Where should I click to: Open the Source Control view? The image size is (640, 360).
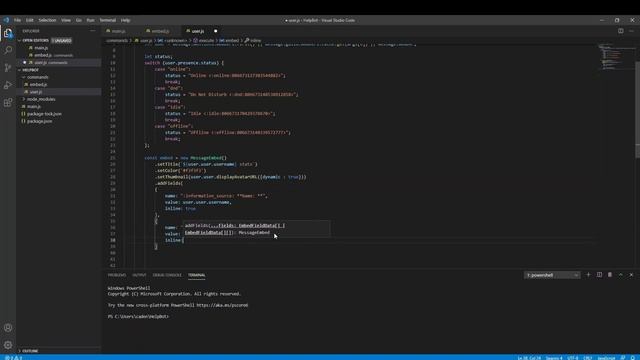8,68
